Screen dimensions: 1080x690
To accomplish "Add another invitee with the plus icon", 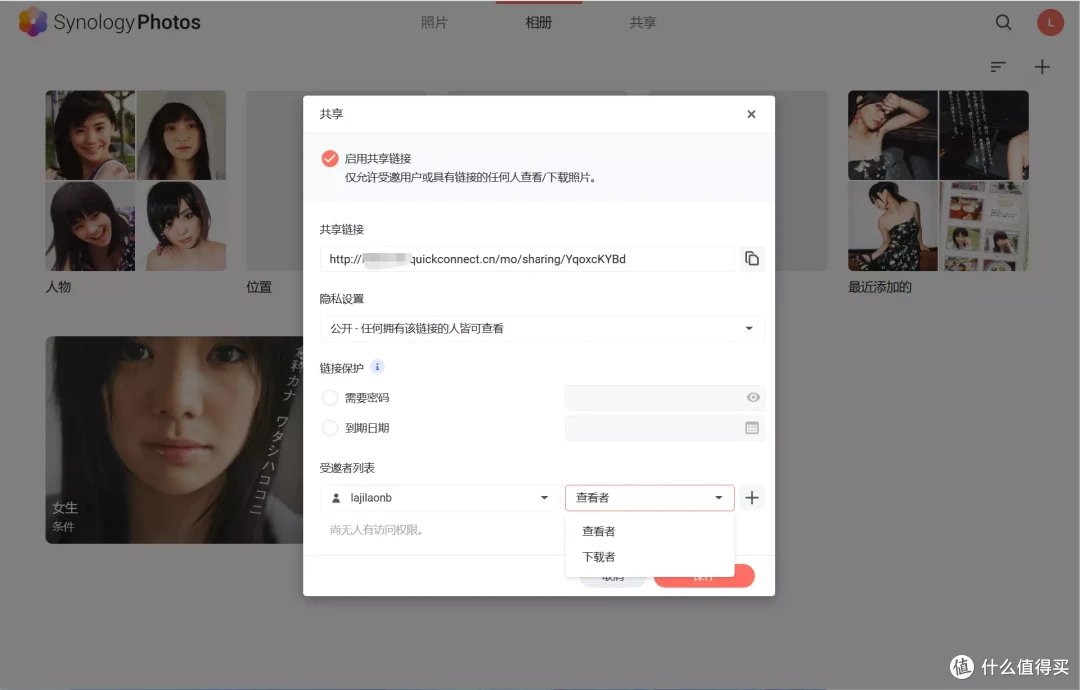I will (x=752, y=497).
